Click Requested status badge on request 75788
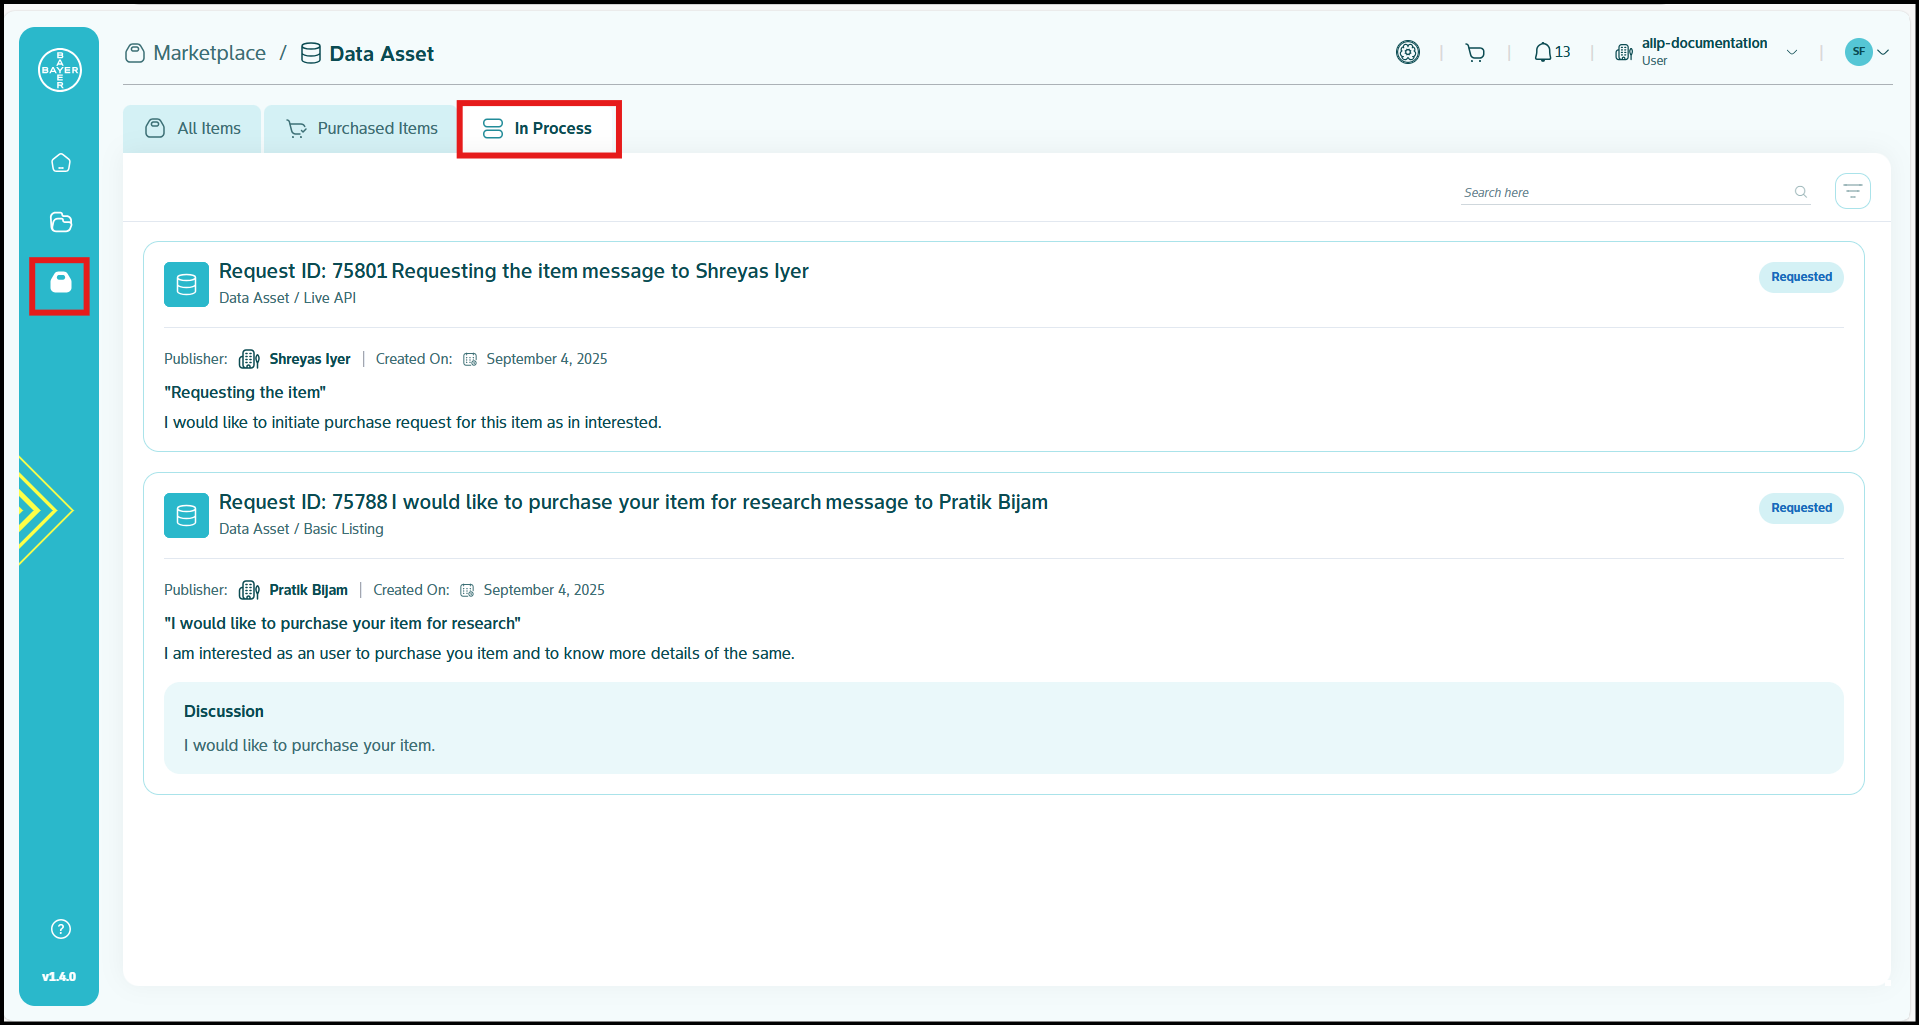1919x1025 pixels. 1800,508
